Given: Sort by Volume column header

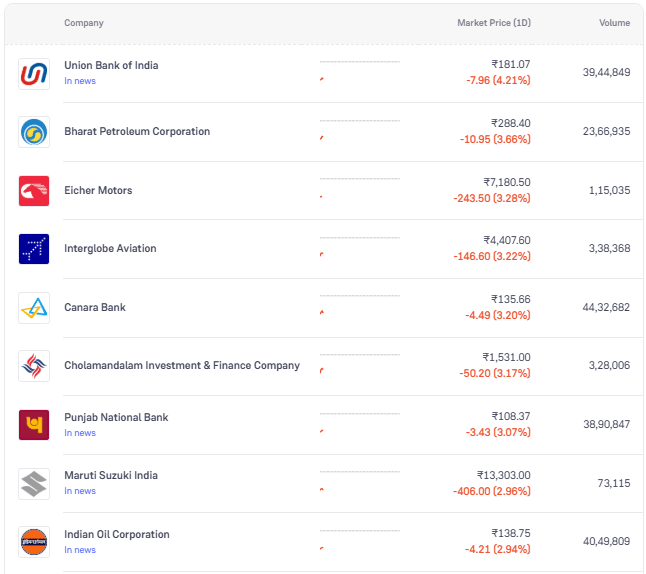Looking at the screenshot, I should (614, 23).
